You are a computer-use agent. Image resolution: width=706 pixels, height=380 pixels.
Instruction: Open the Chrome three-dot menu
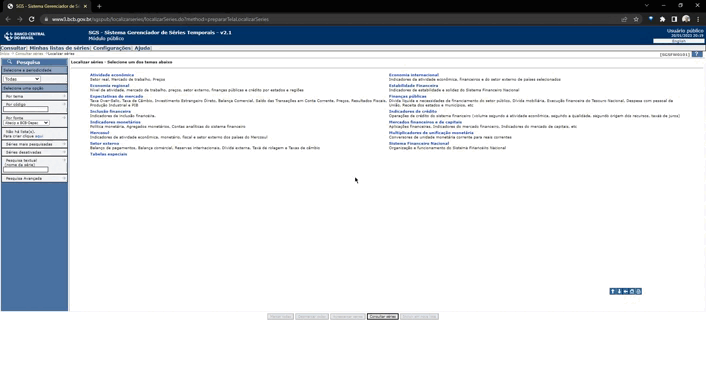(x=698, y=19)
